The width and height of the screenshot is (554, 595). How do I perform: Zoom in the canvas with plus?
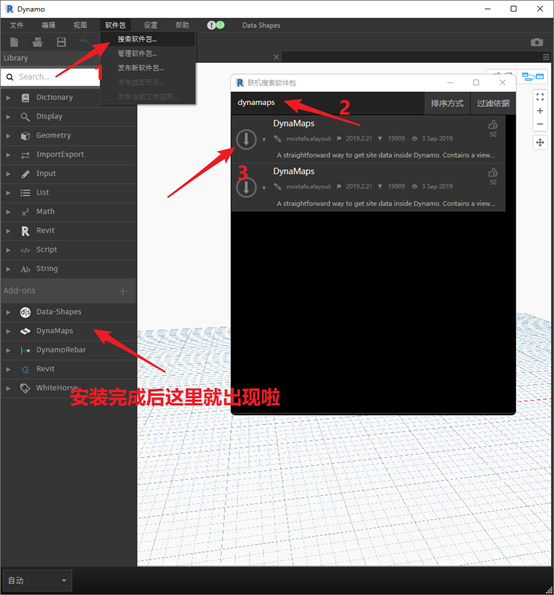540,111
